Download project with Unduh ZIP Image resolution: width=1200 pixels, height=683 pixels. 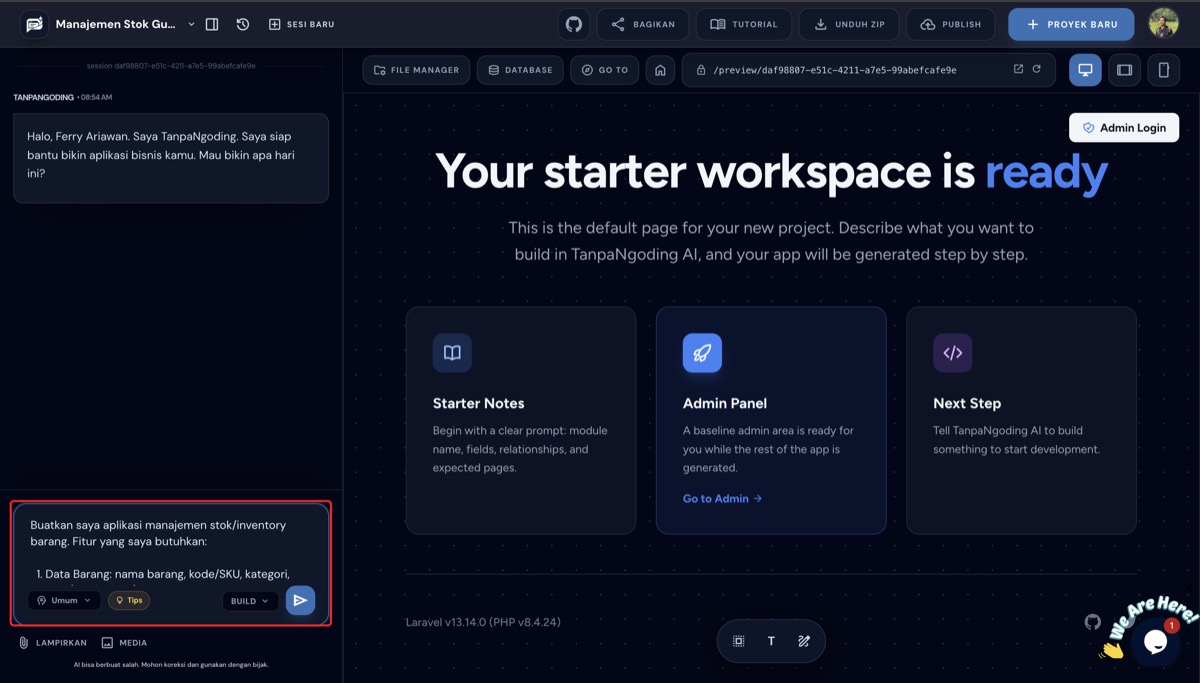(849, 24)
